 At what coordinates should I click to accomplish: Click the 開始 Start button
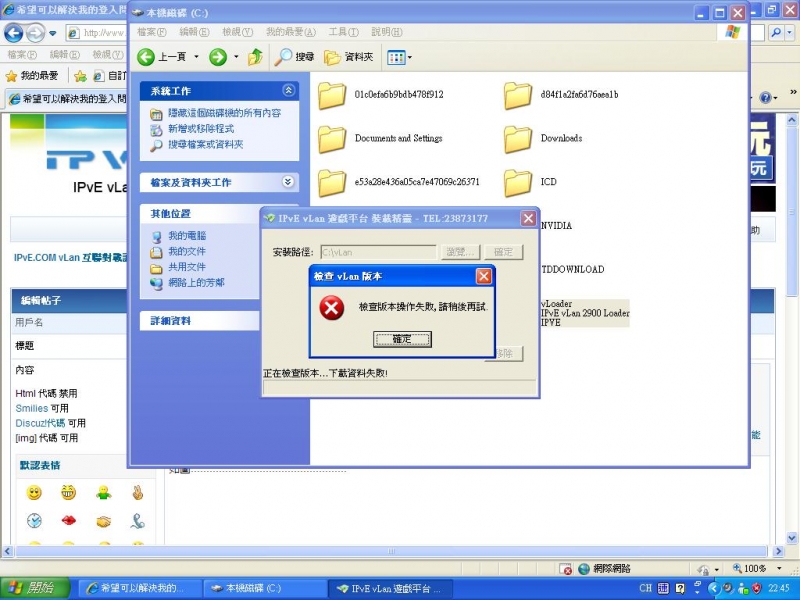click(x=34, y=588)
